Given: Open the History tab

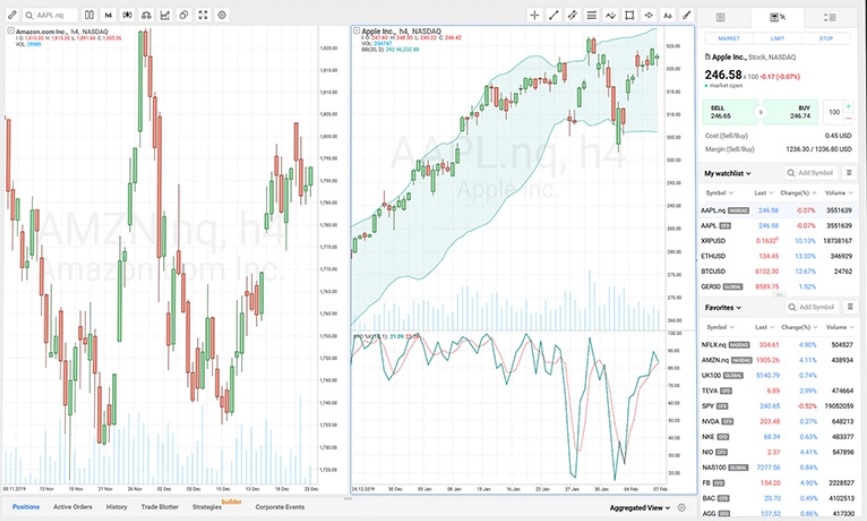Looking at the screenshot, I should click(116, 507).
